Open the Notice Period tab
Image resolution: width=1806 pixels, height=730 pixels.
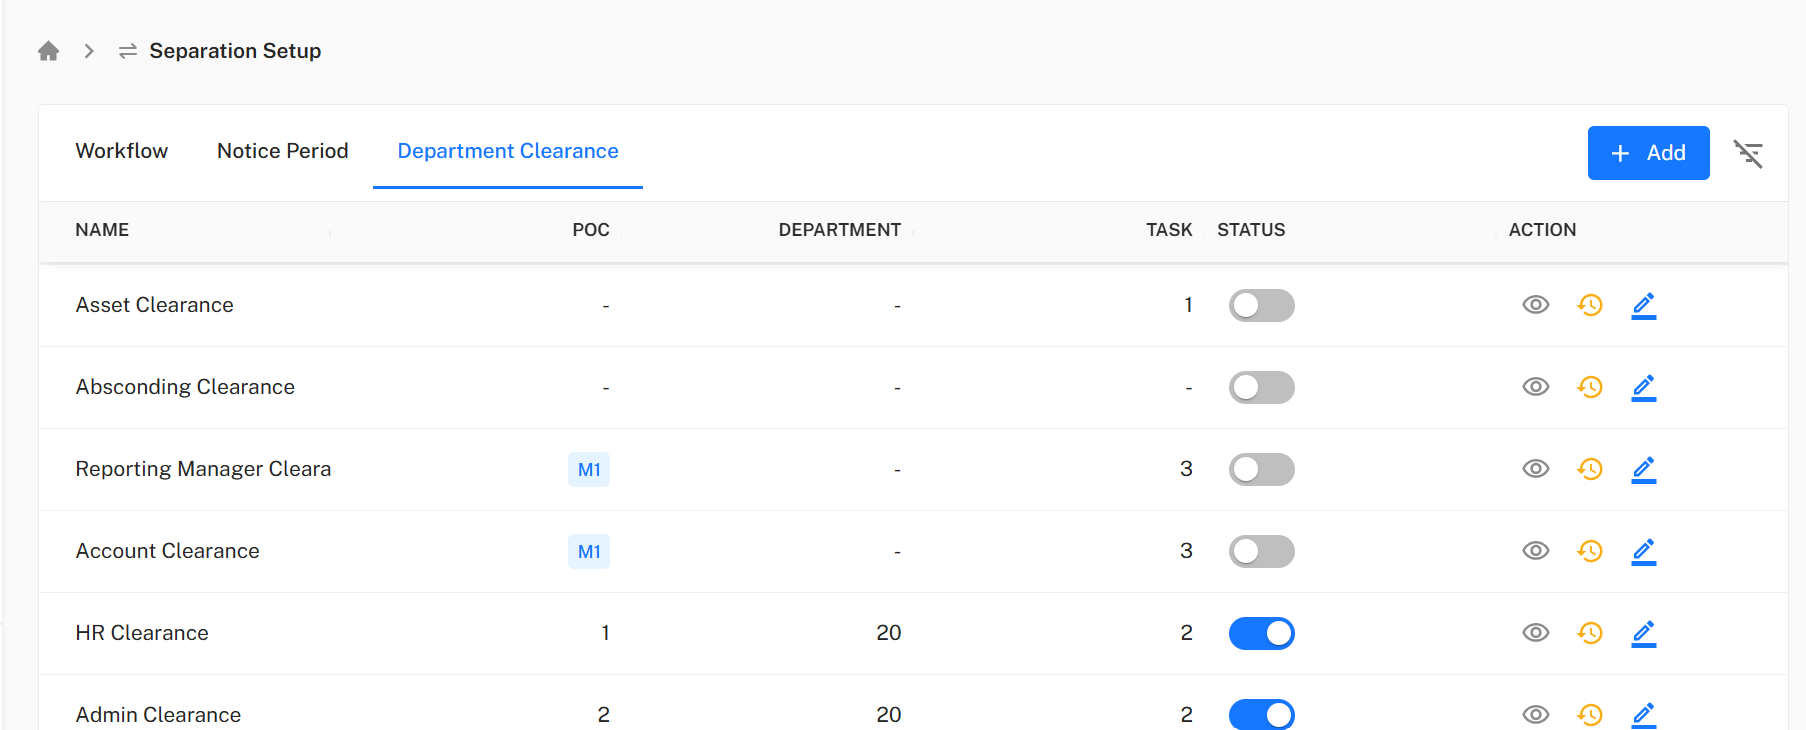pos(282,151)
